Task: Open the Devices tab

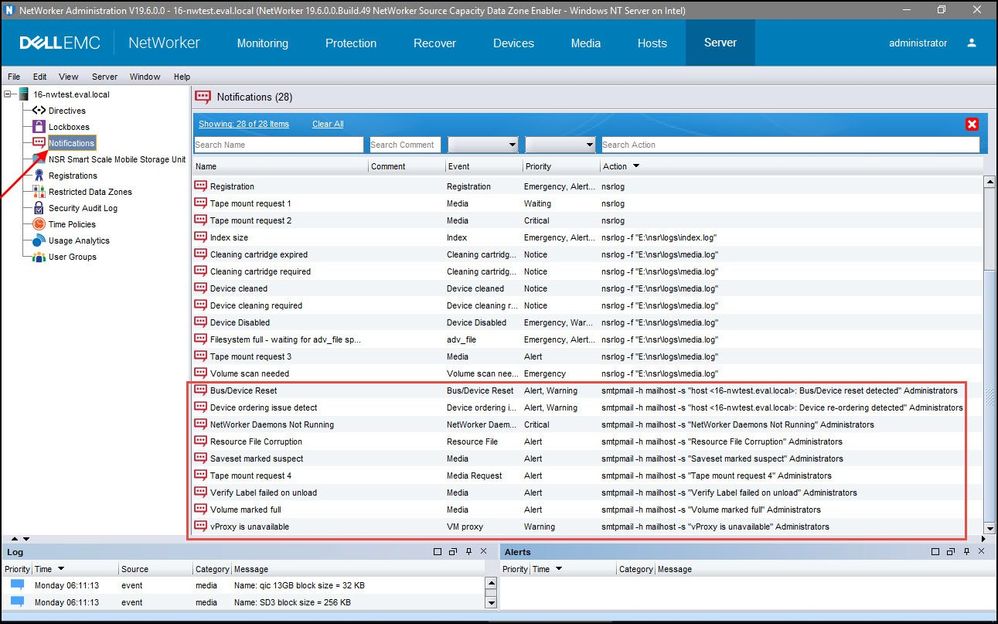Action: tap(513, 43)
